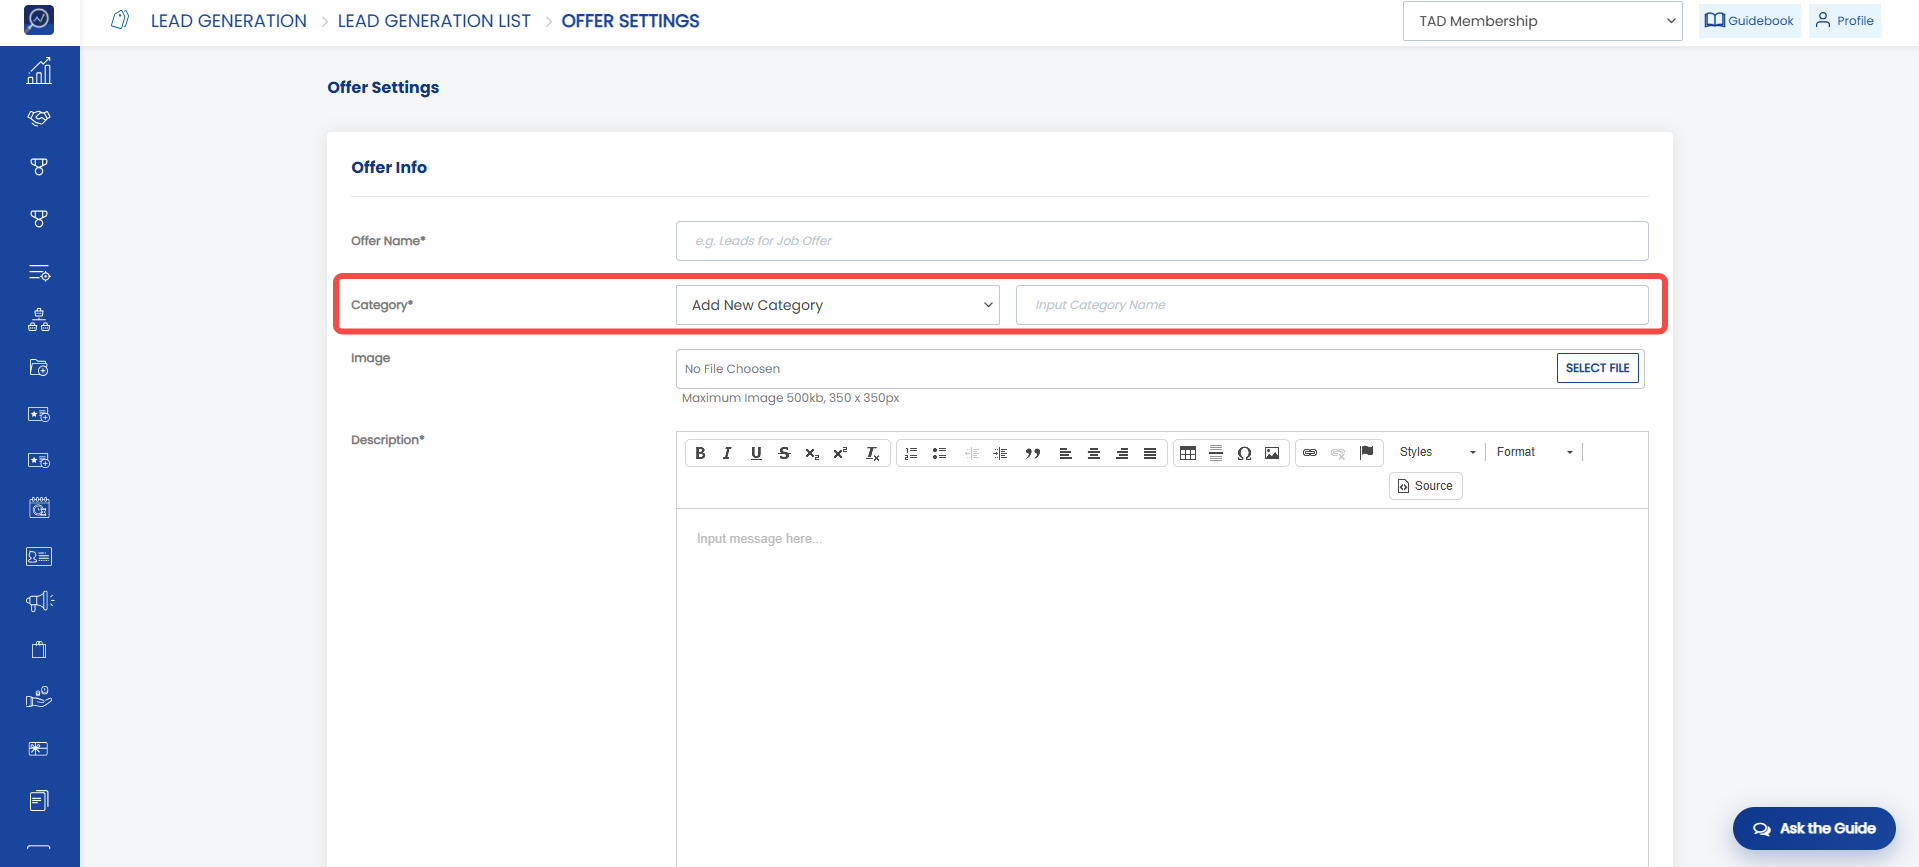Viewport: 1919px width, 867px height.
Task: Click the tag icon beside LEAD GENERATION breadcrumb
Action: tap(120, 20)
